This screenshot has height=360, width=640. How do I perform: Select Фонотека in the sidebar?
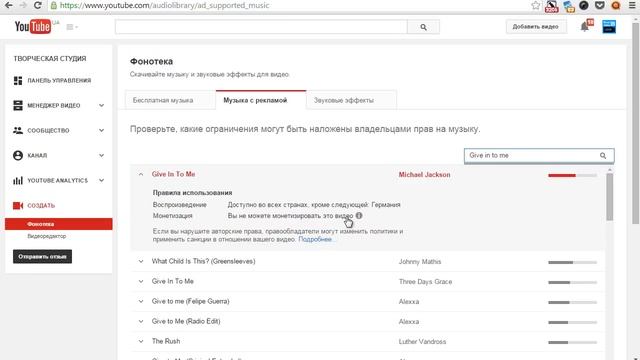tap(58, 224)
